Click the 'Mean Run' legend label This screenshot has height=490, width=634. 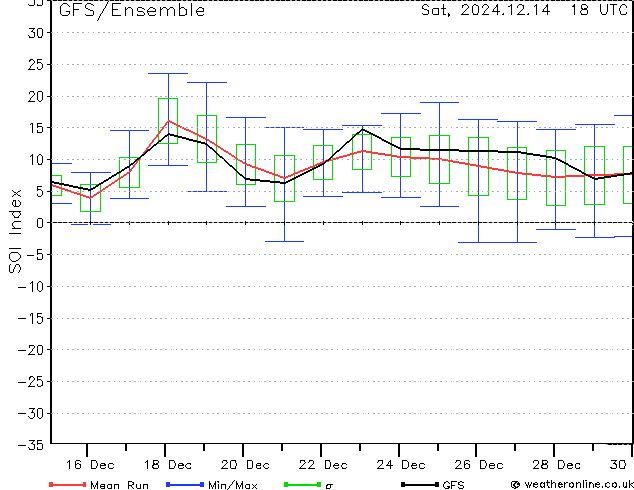click(x=119, y=485)
